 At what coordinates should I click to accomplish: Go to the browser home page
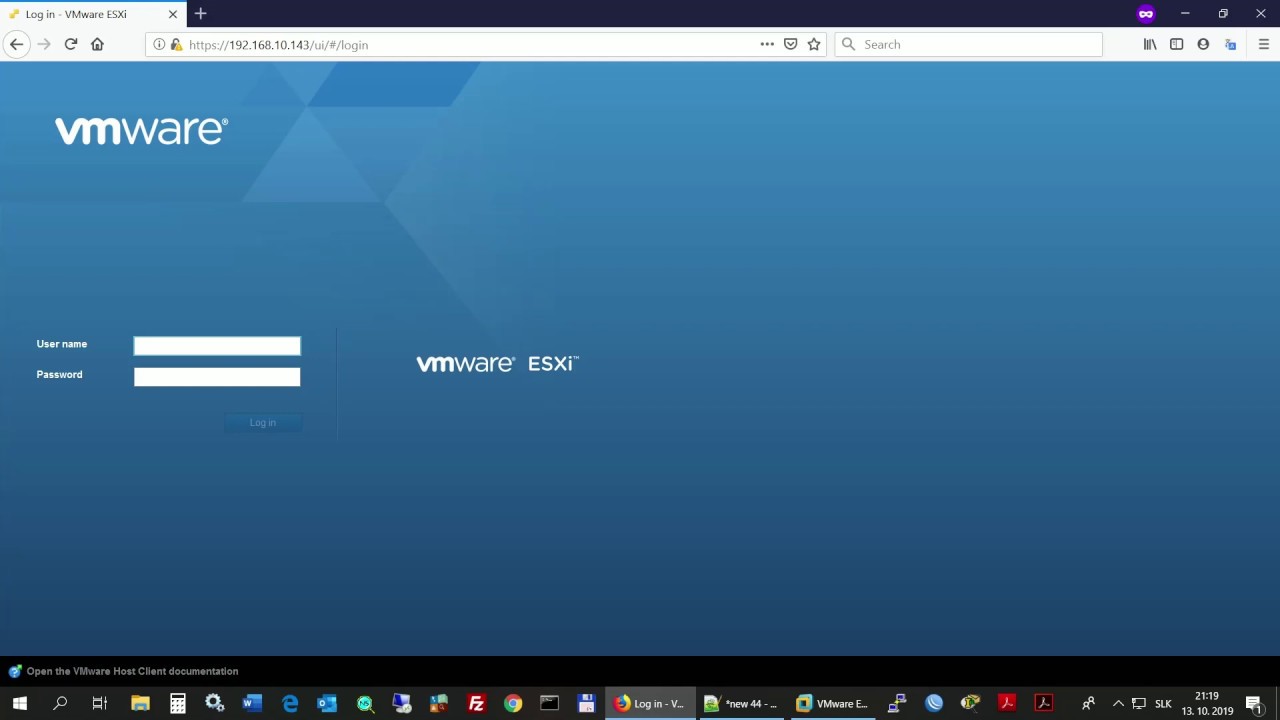(x=97, y=44)
